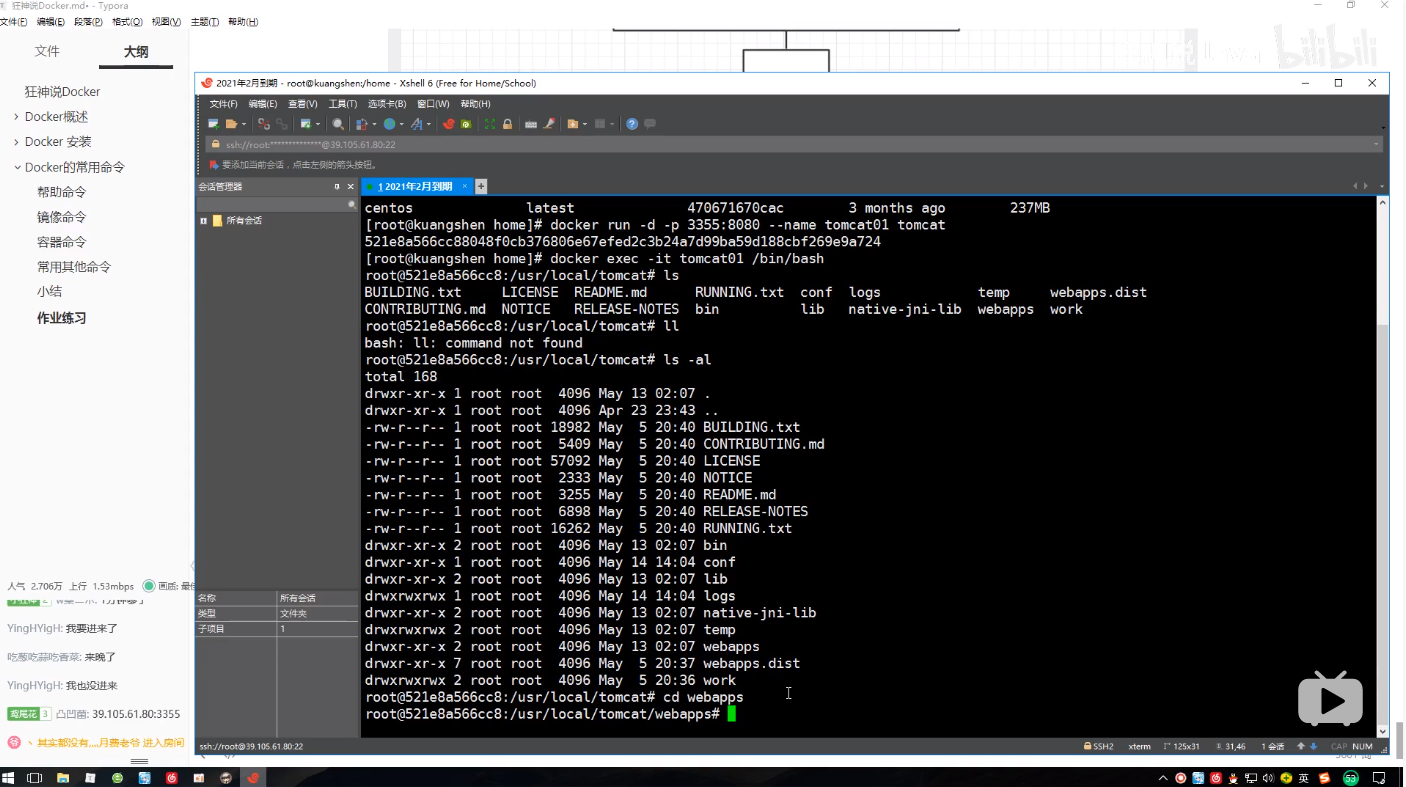
Task: Click the blue Help question mark icon
Action: tap(632, 124)
